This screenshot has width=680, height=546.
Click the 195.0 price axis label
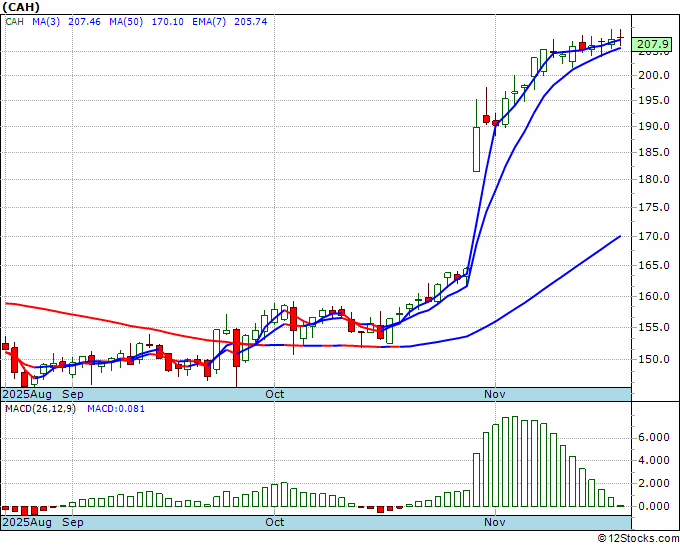click(x=654, y=101)
